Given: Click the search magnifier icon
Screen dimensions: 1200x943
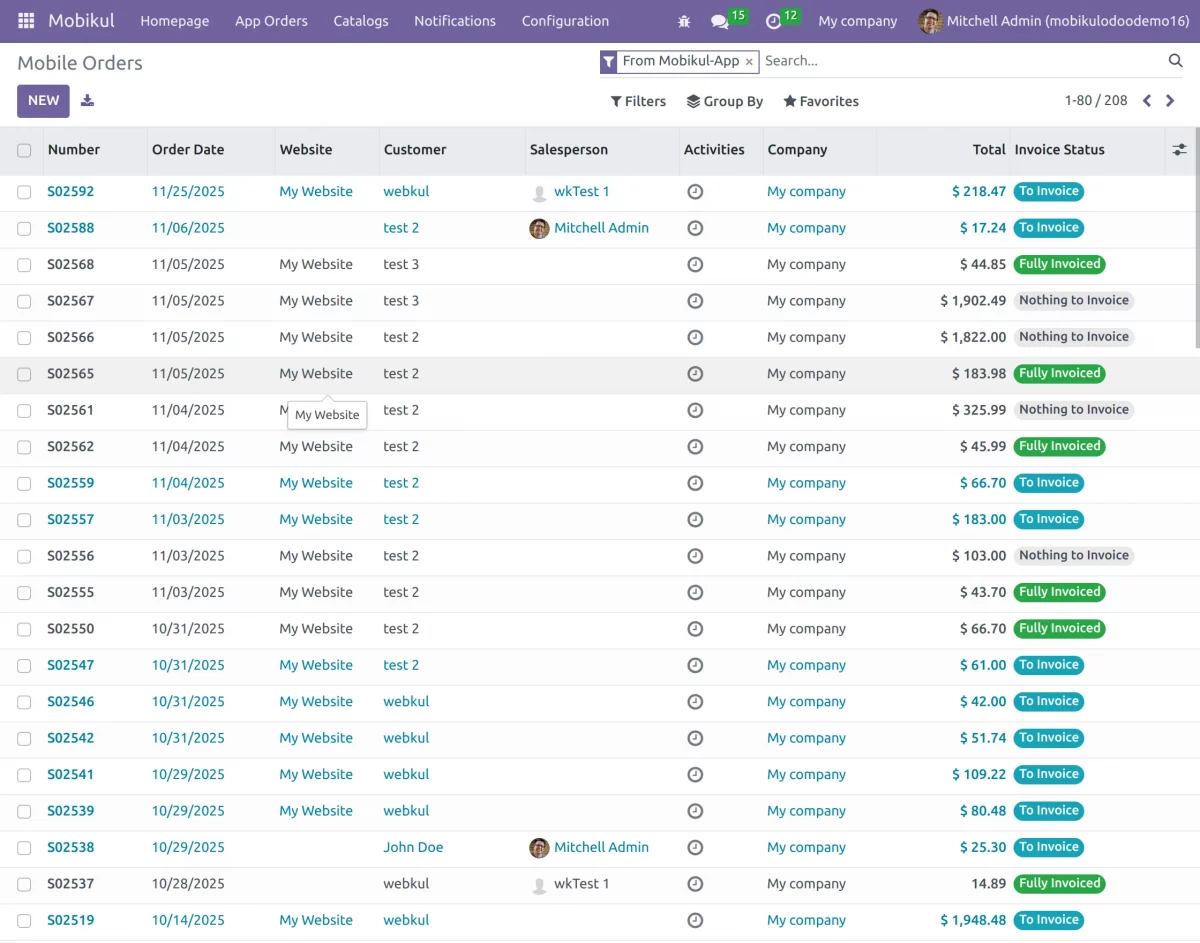Looking at the screenshot, I should tap(1175, 61).
